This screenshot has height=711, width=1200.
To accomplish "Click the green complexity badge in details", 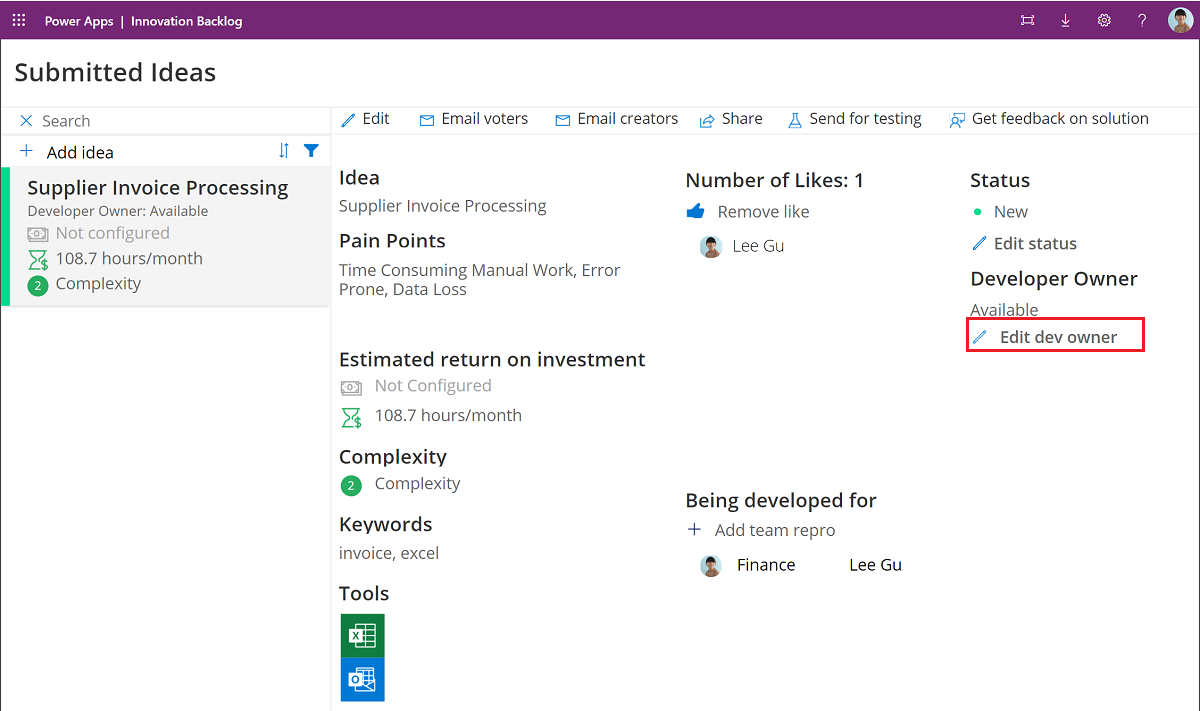I will [351, 486].
